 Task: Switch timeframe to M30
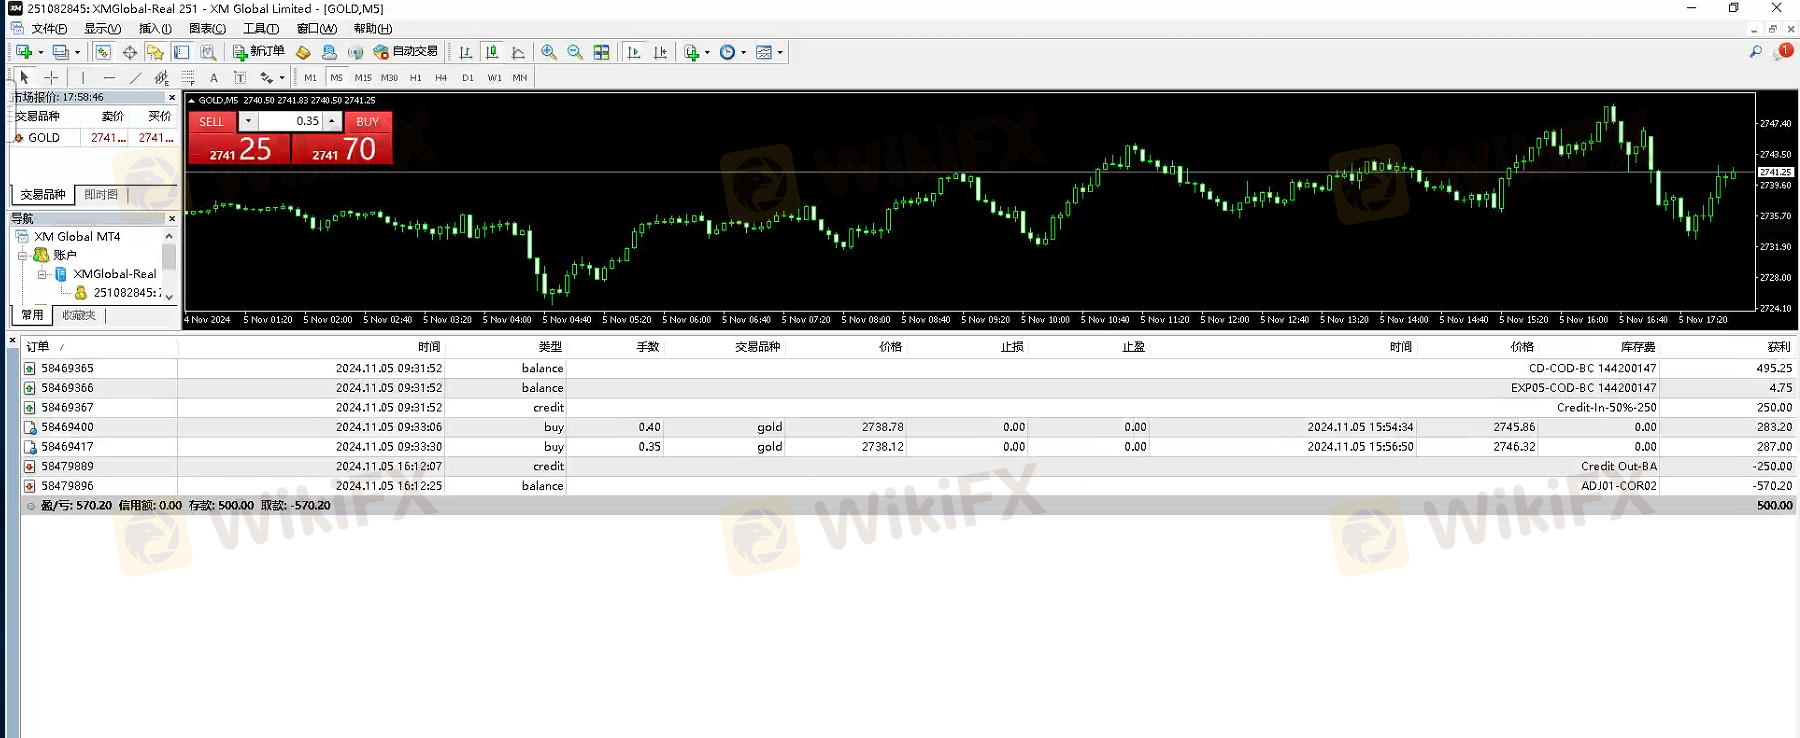tap(389, 77)
